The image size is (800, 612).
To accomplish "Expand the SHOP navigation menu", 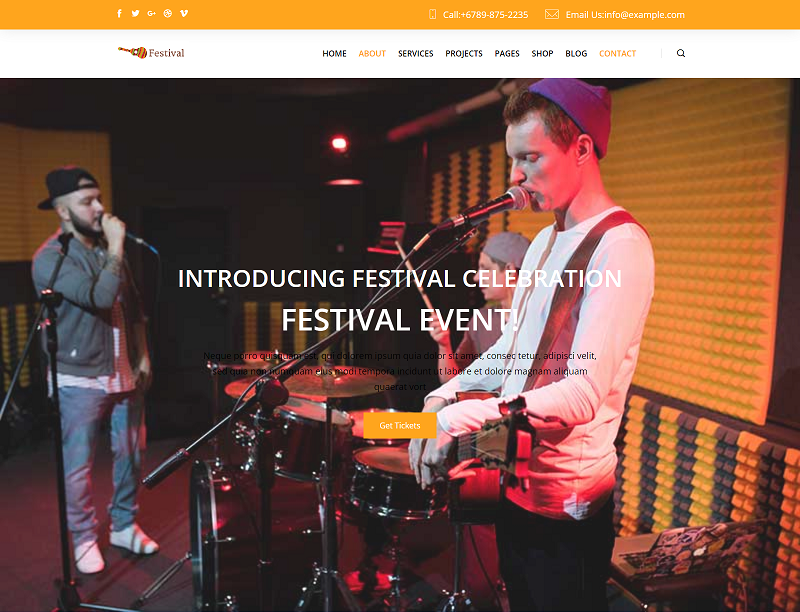I will point(542,54).
